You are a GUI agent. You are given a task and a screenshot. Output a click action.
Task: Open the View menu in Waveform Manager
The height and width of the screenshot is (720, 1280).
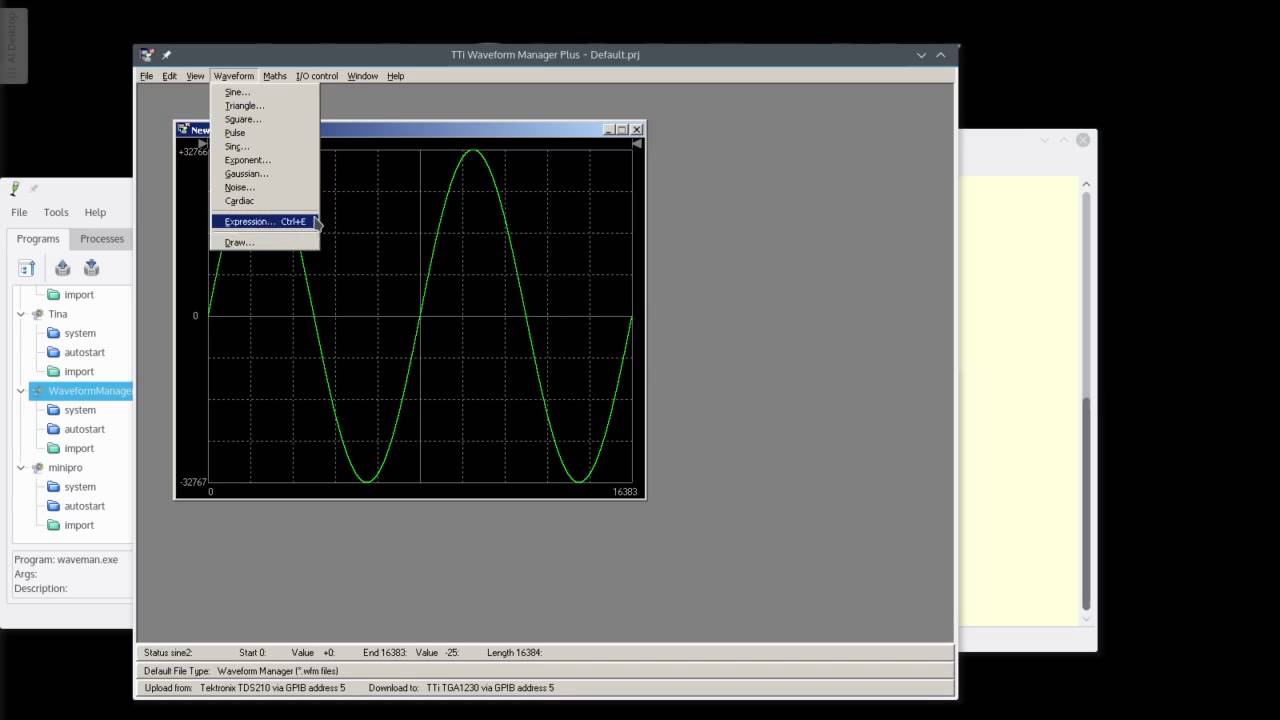coord(195,76)
